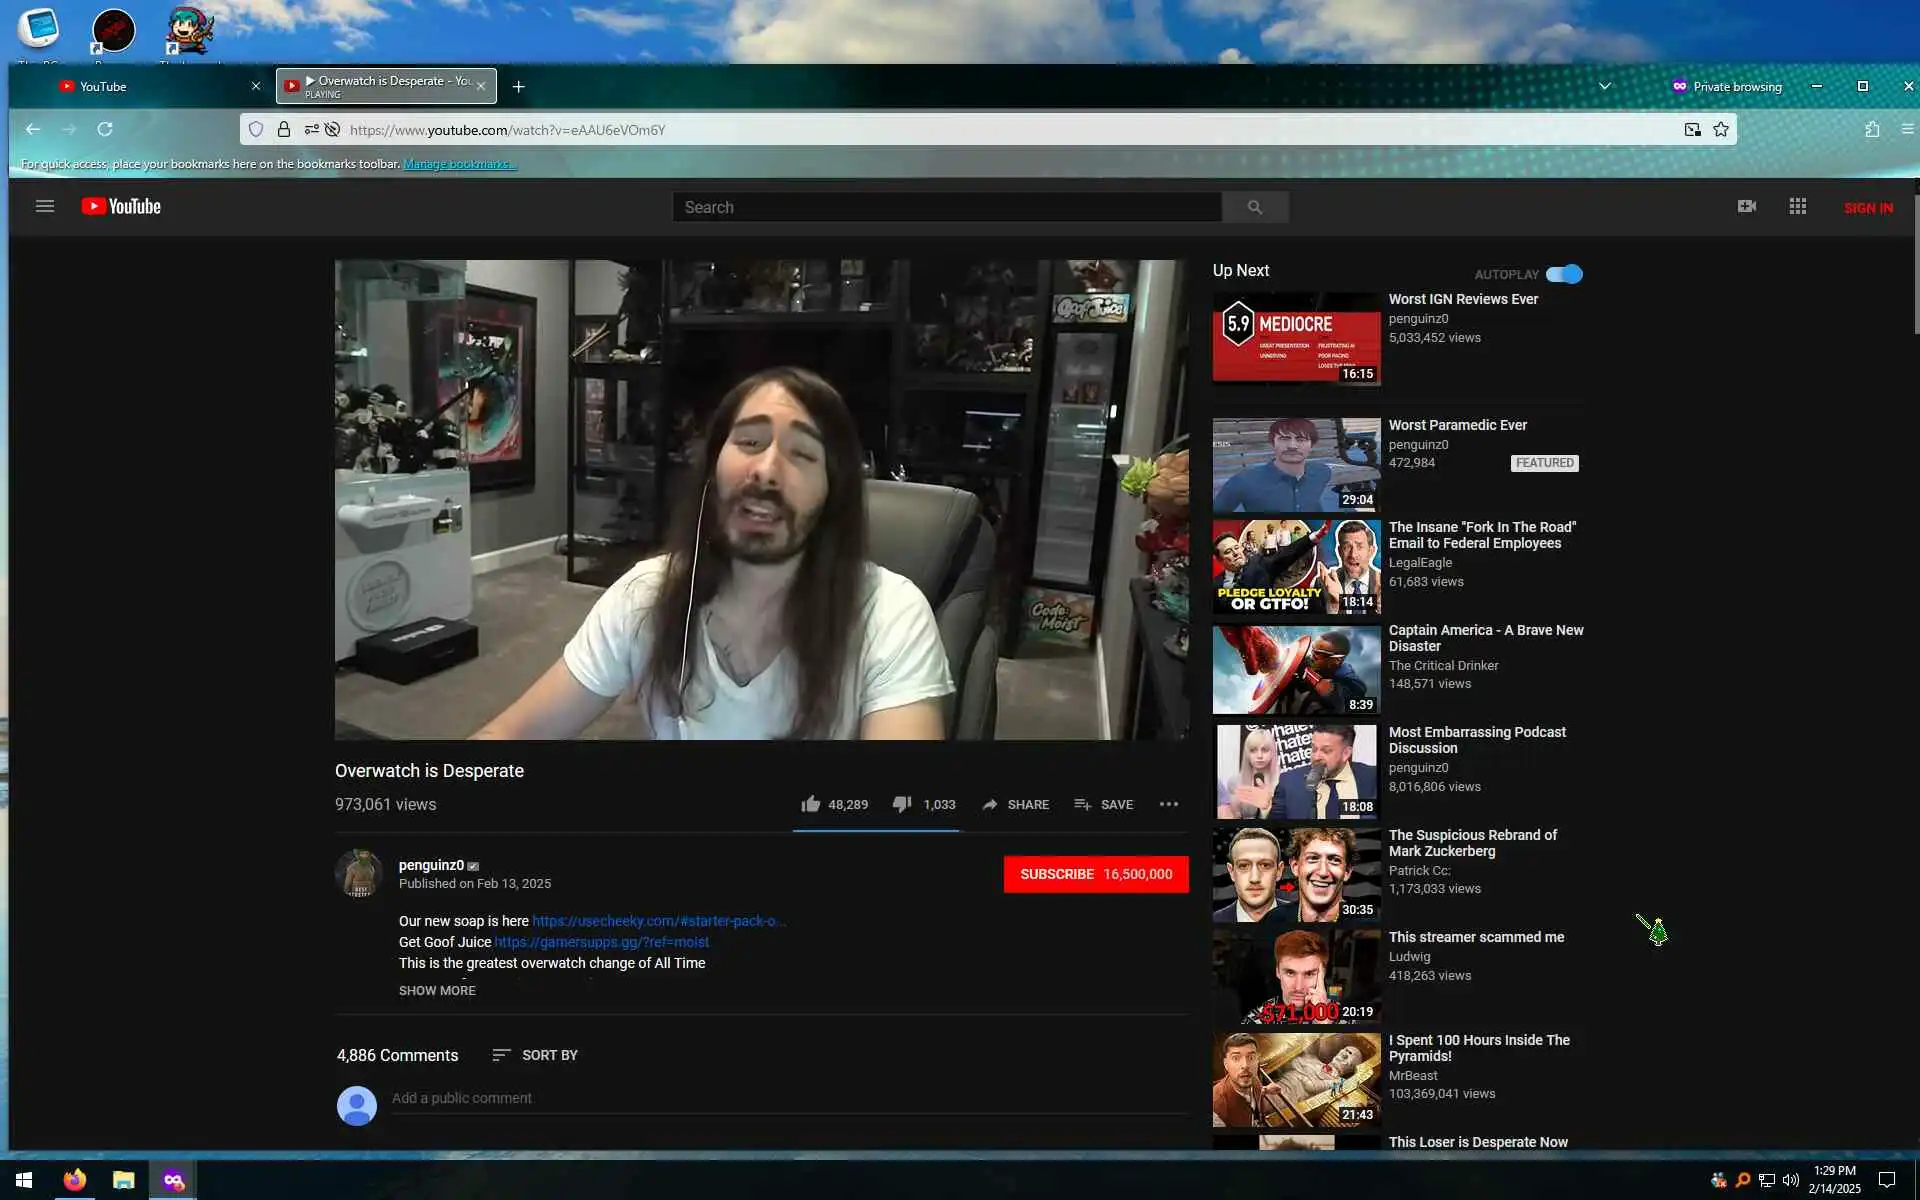Turn off the Autoplay toggle
The height and width of the screenshot is (1200, 1920).
coord(1564,274)
